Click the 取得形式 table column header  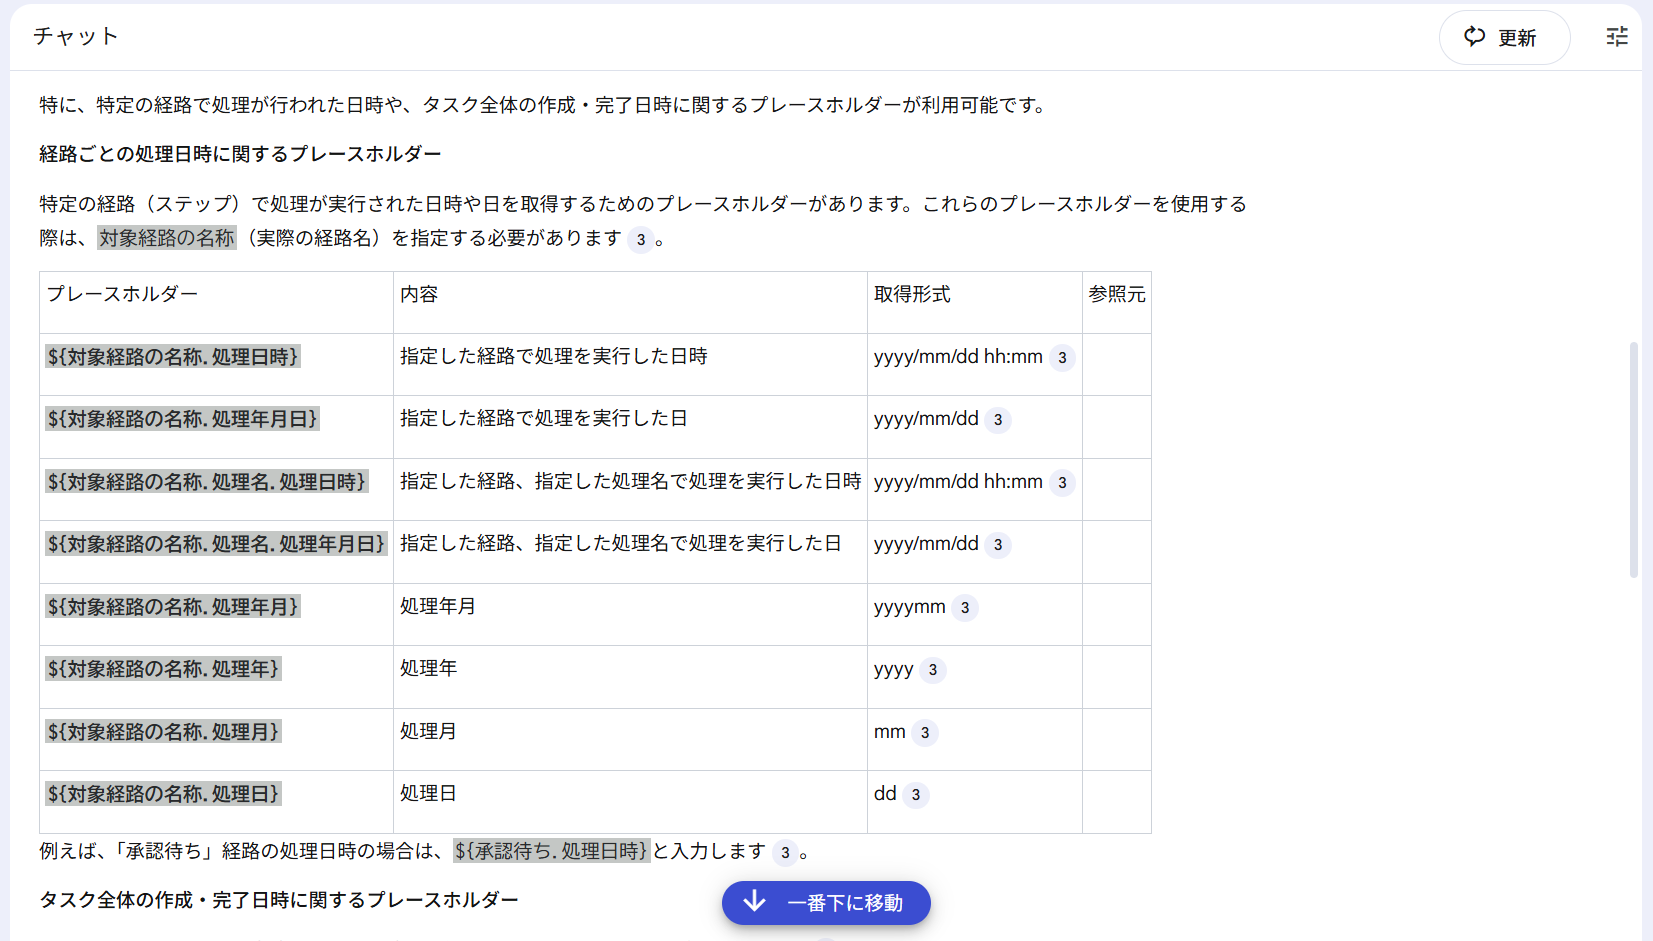point(912,294)
